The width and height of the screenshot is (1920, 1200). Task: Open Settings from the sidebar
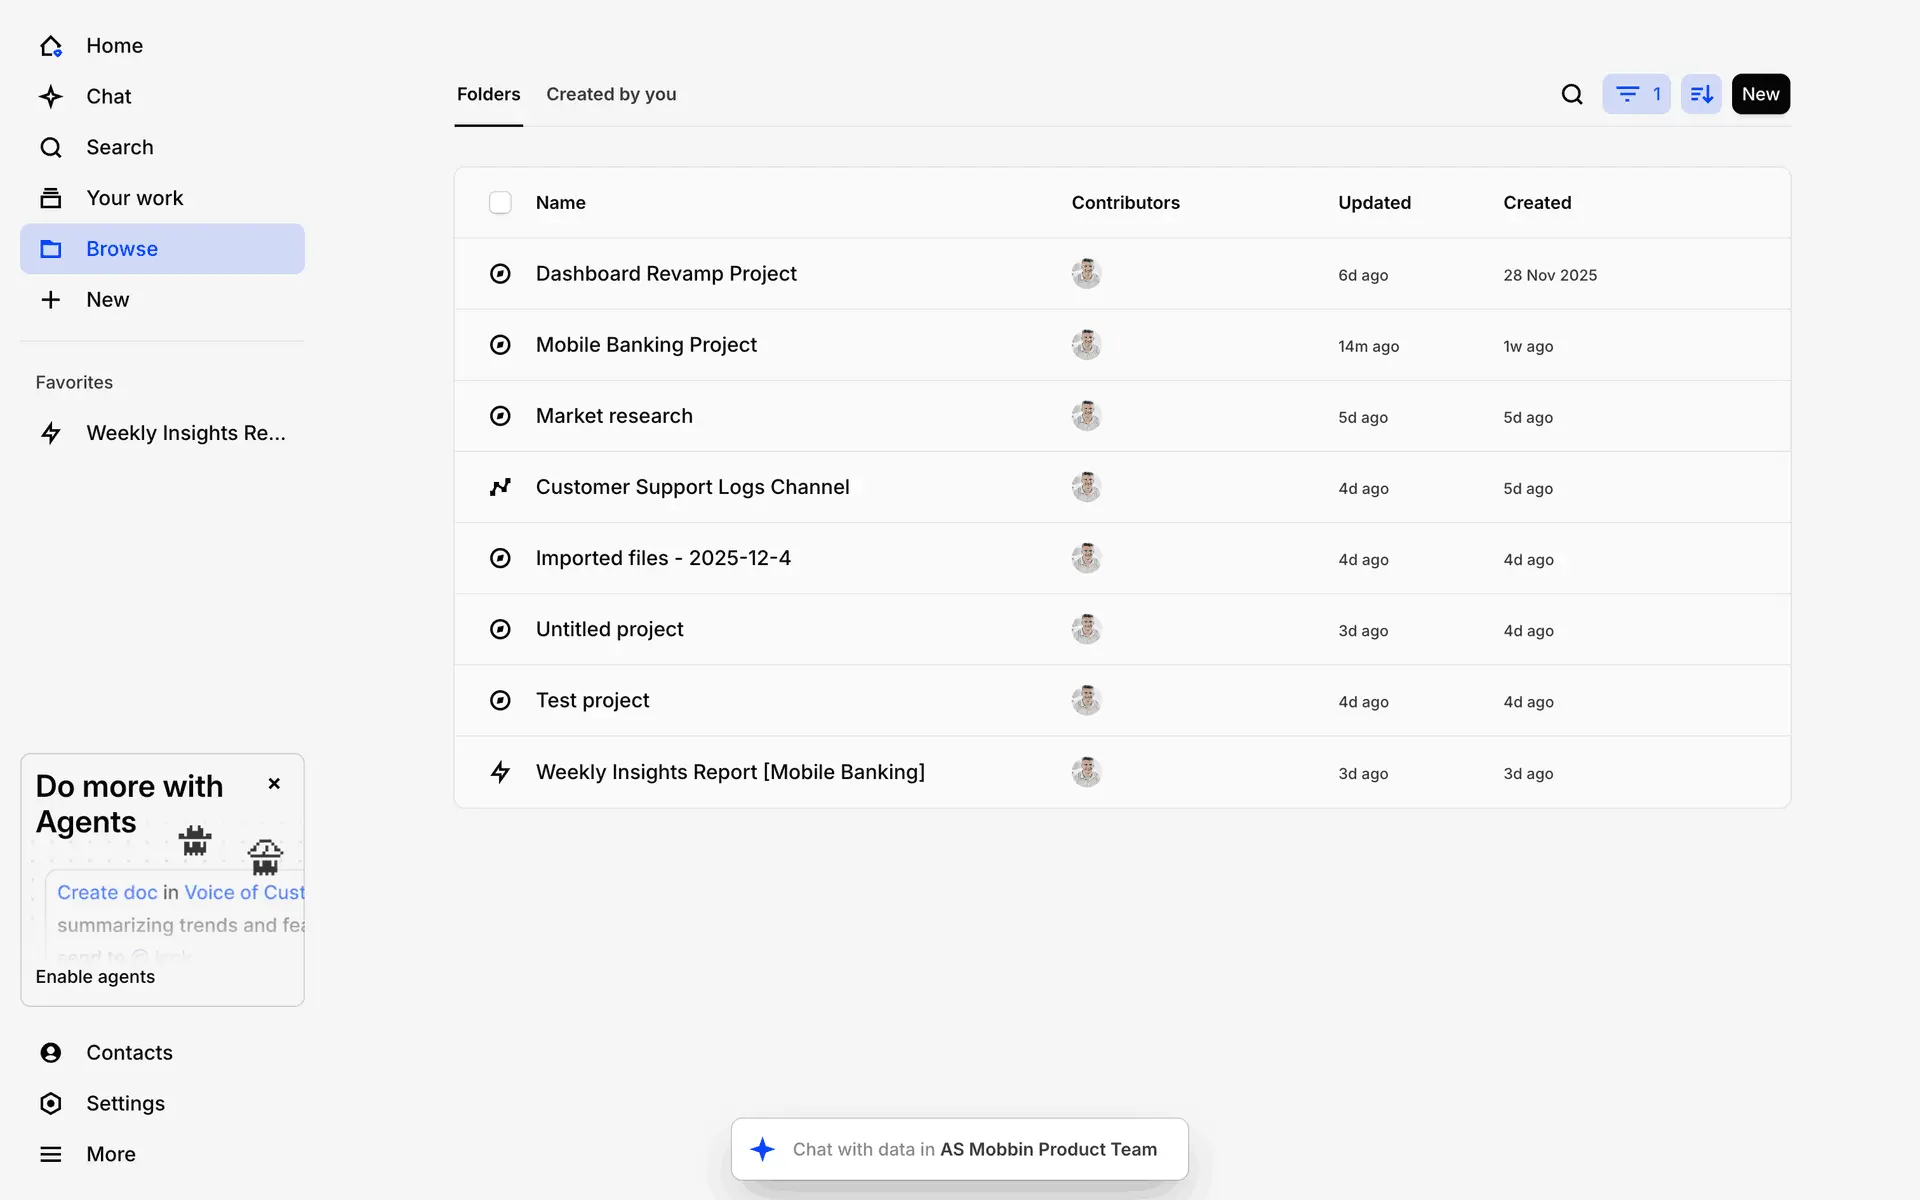[x=125, y=1103]
